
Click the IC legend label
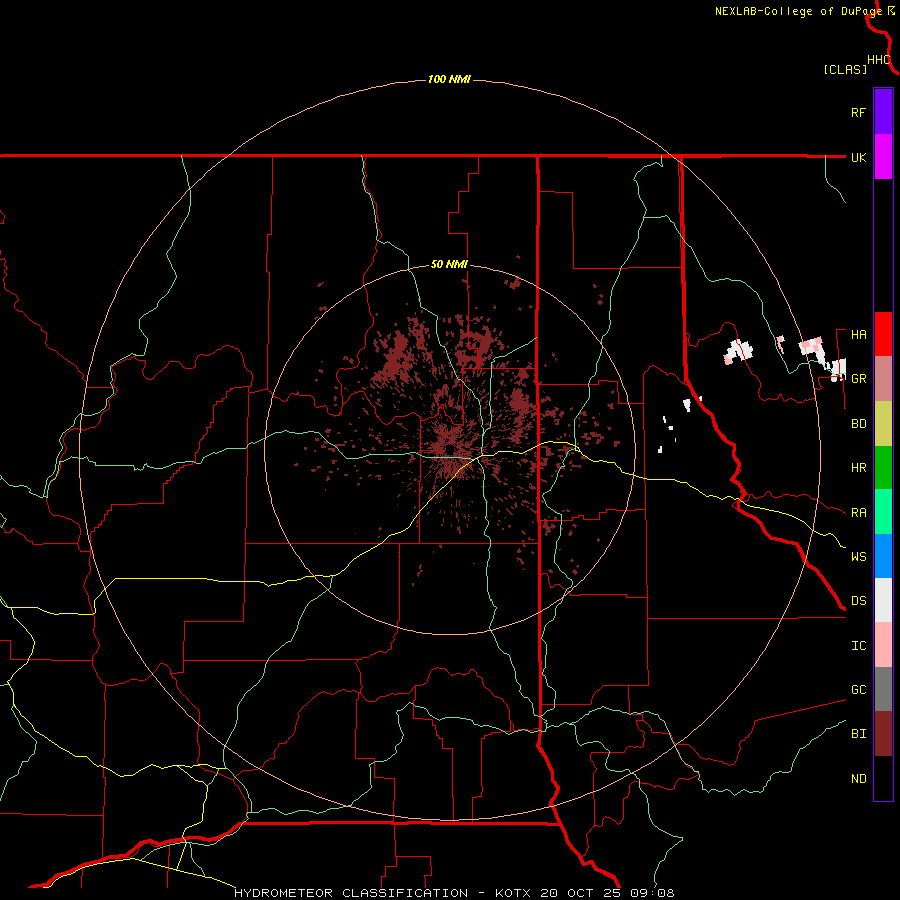point(858,646)
